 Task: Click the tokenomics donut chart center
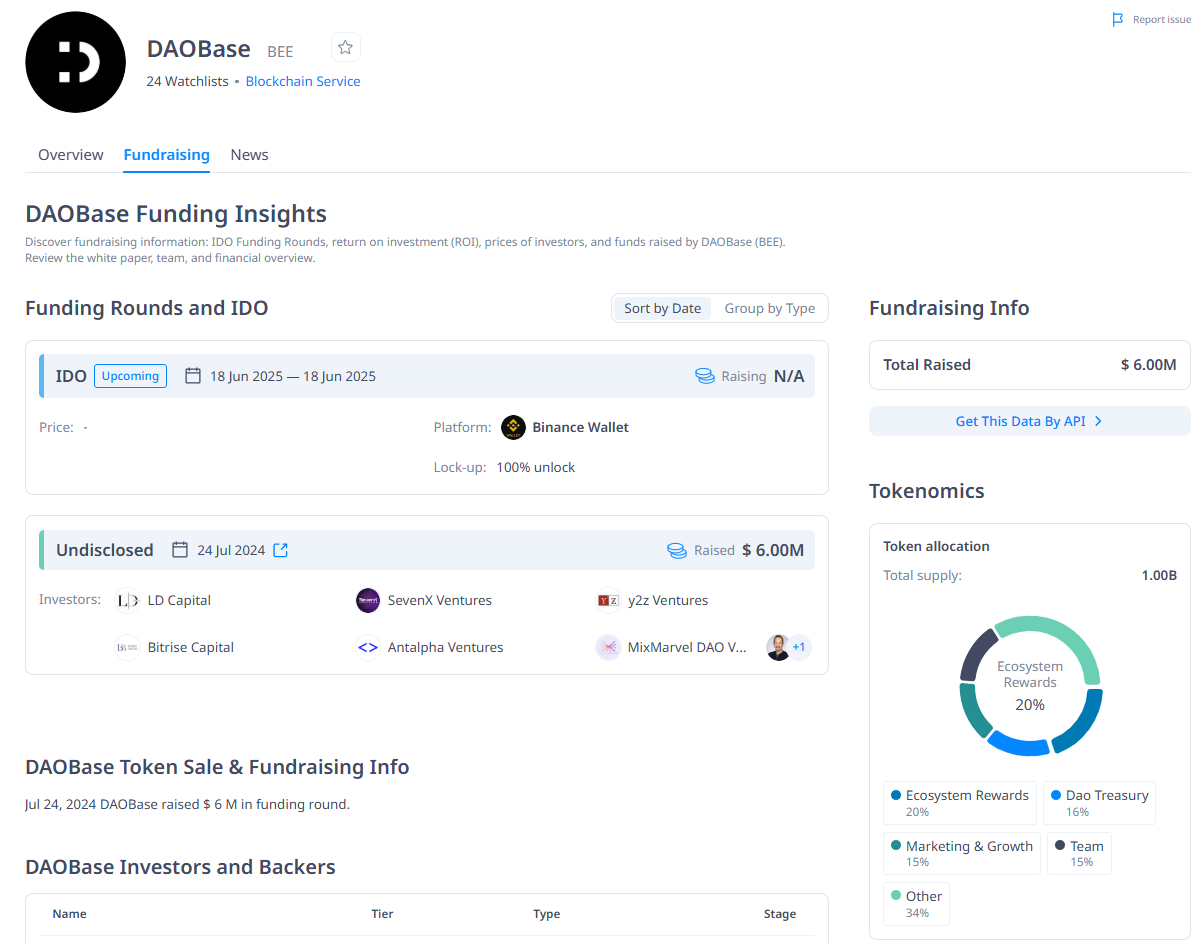(x=1030, y=685)
